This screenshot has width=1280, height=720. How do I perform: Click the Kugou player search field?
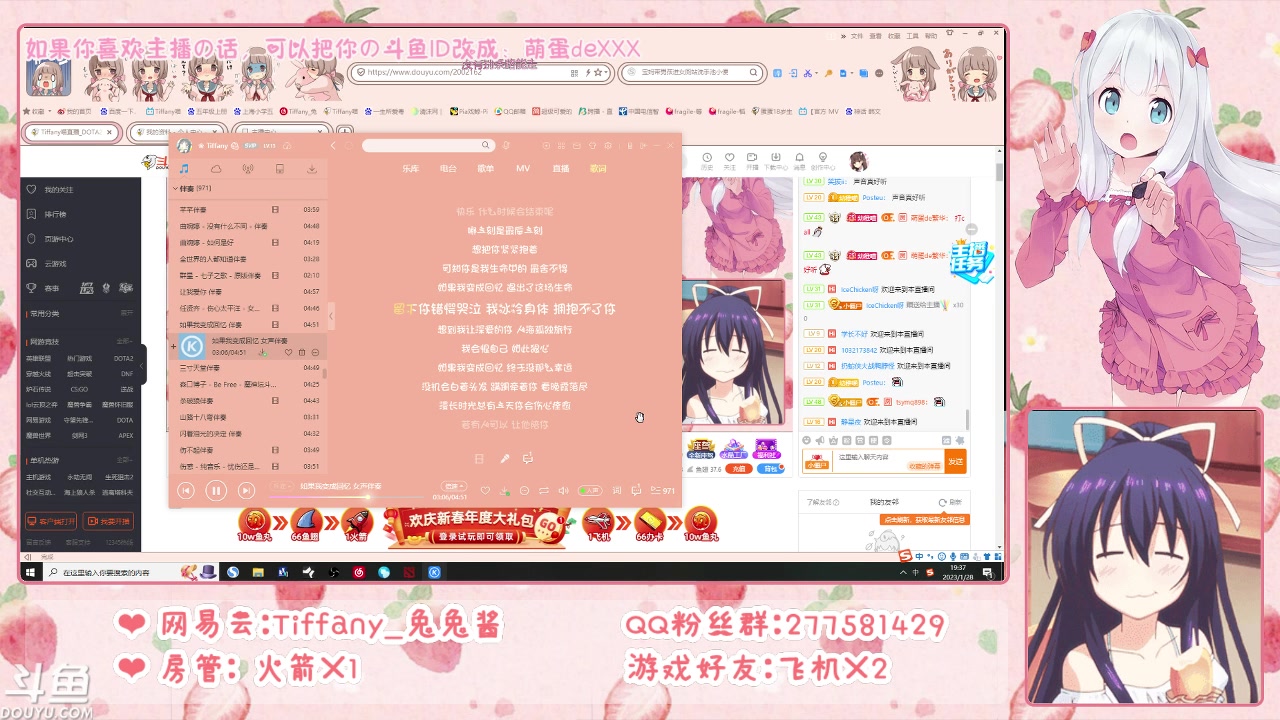(428, 146)
